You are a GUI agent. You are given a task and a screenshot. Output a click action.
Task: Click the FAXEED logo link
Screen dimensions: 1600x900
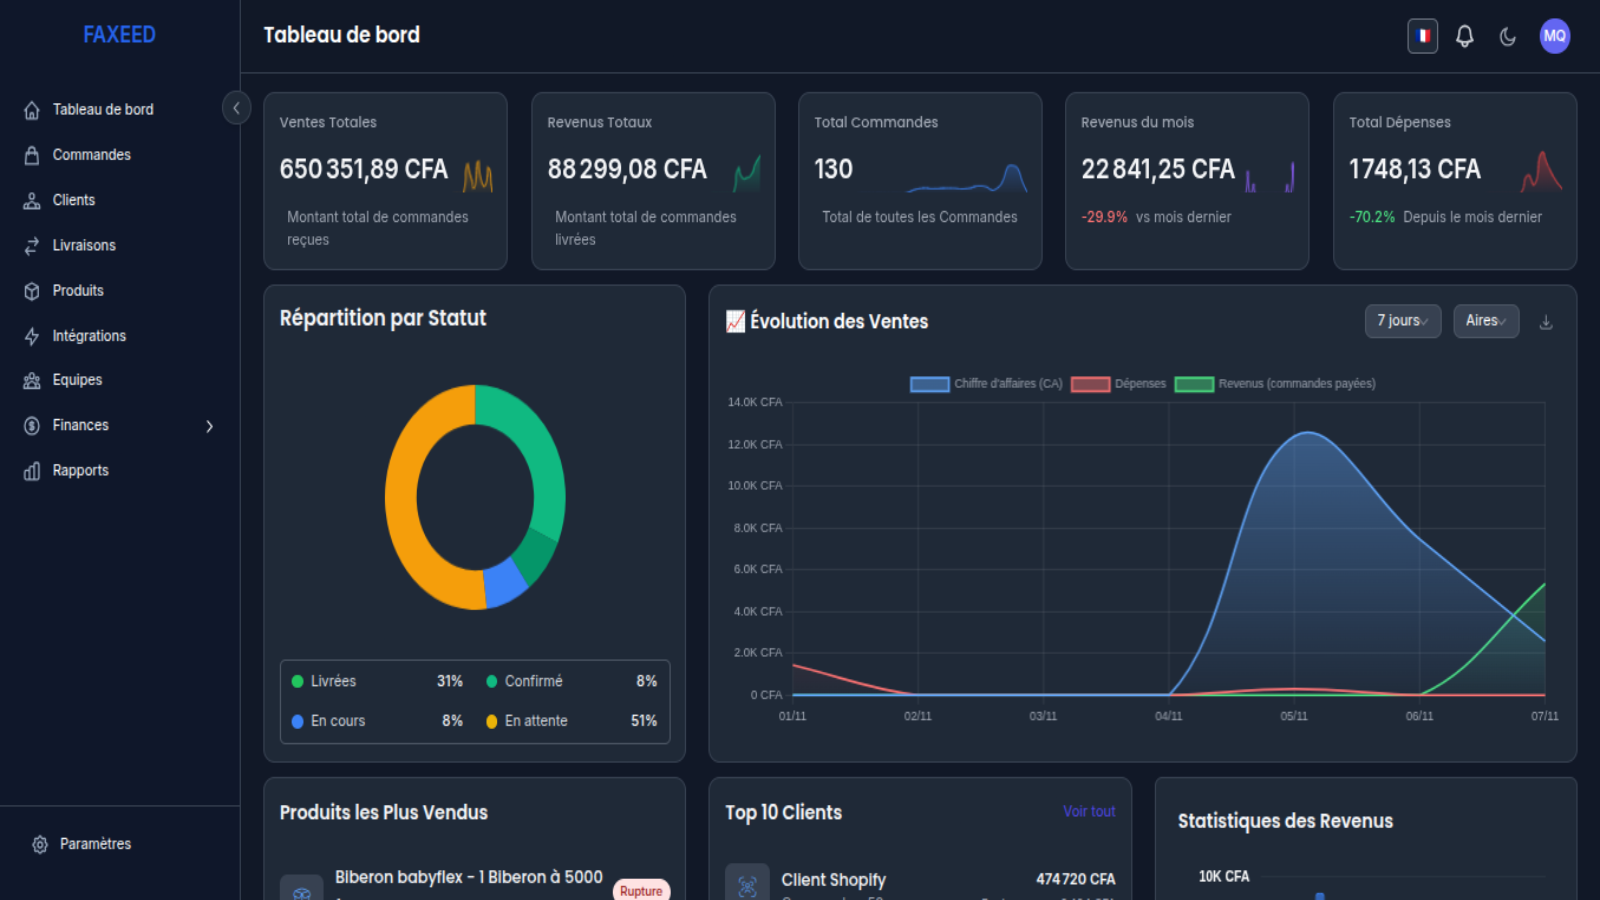coord(119,35)
